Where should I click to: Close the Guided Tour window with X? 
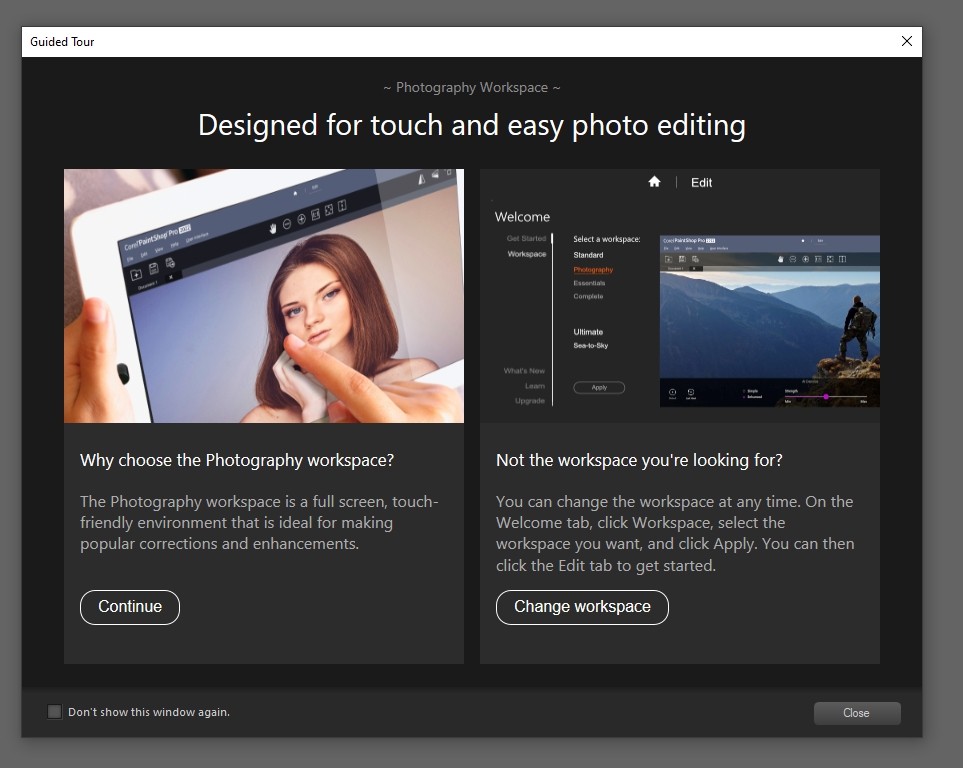[906, 42]
